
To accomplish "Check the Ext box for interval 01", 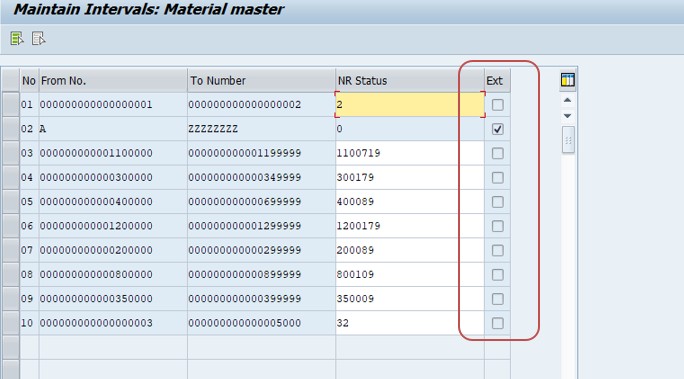I will point(497,105).
